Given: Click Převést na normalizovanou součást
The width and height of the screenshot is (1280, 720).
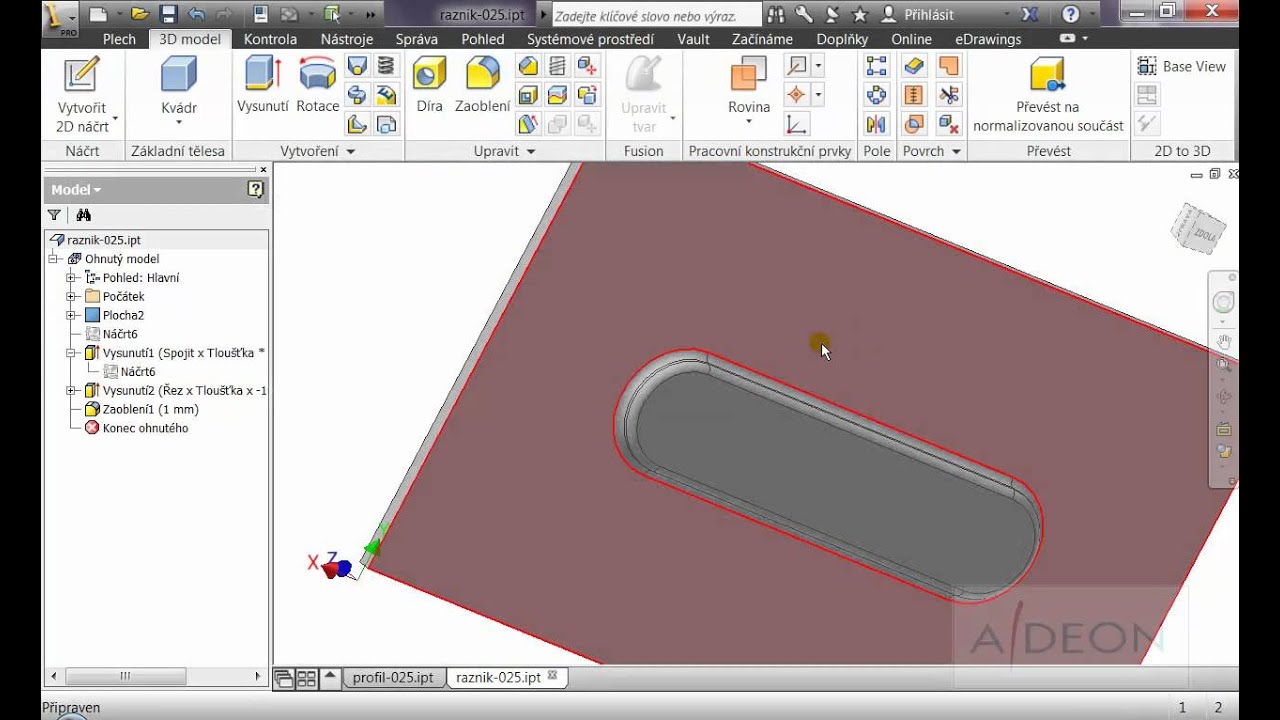Looking at the screenshot, I should pos(1048,96).
